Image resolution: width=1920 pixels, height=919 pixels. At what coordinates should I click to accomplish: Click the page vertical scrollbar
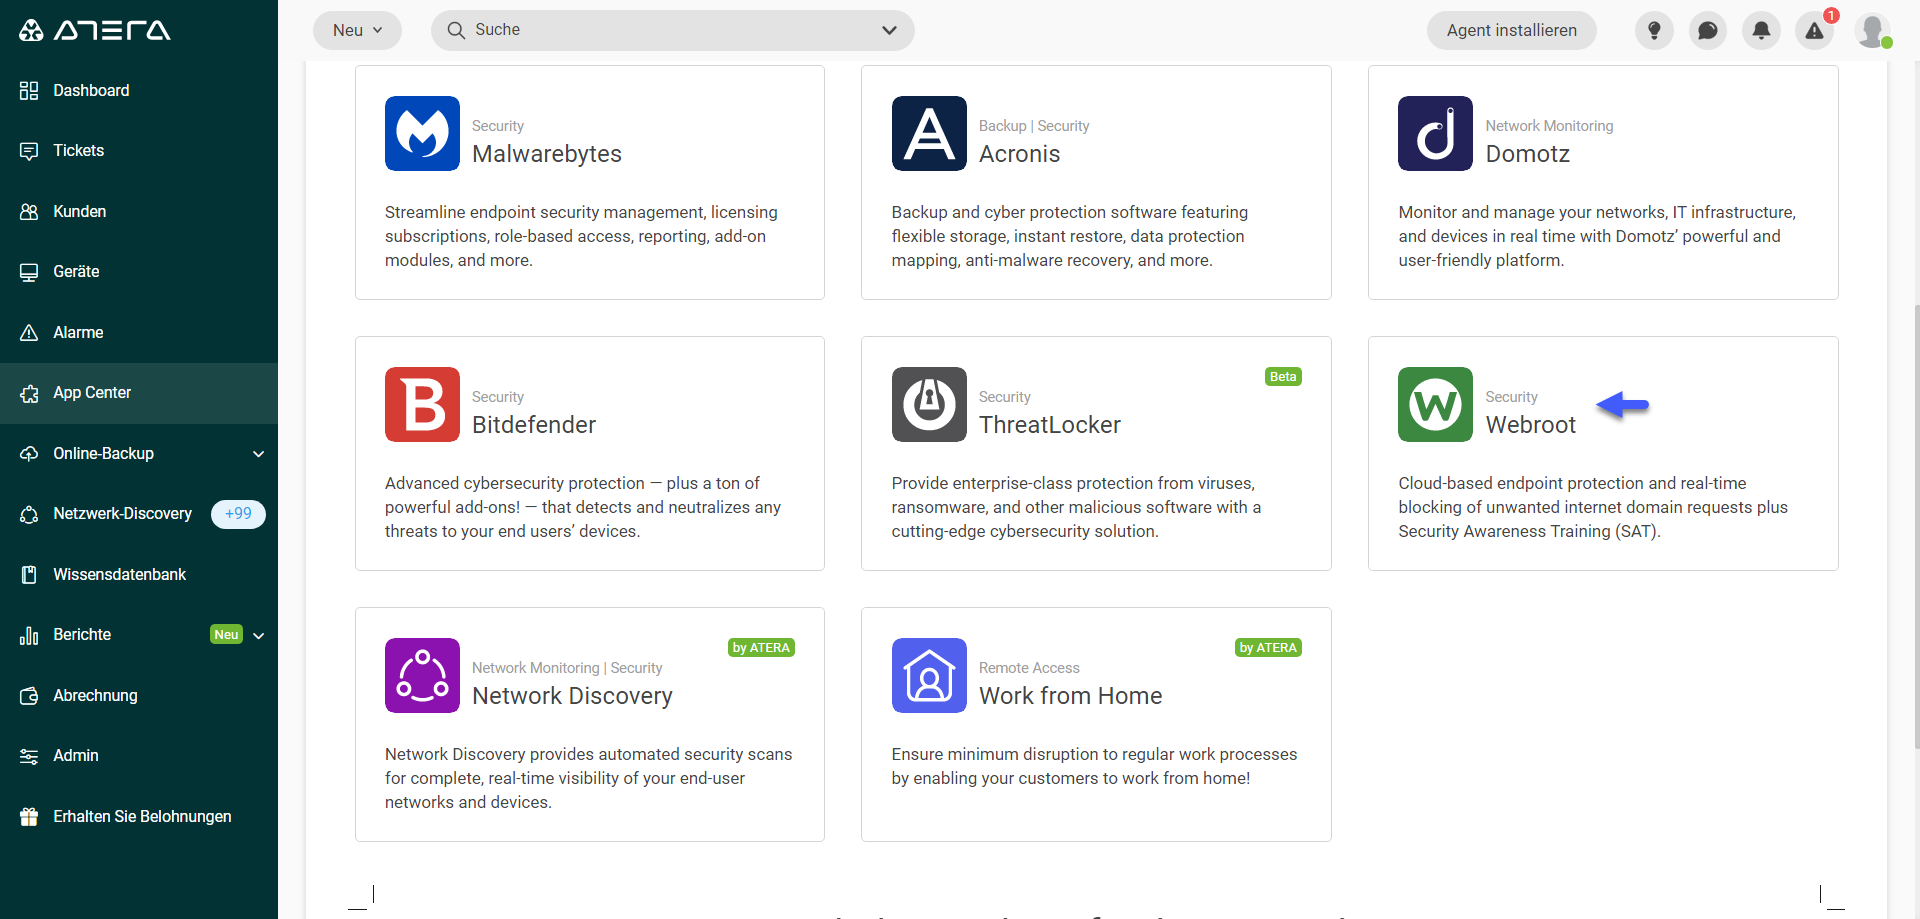click(x=1915, y=525)
